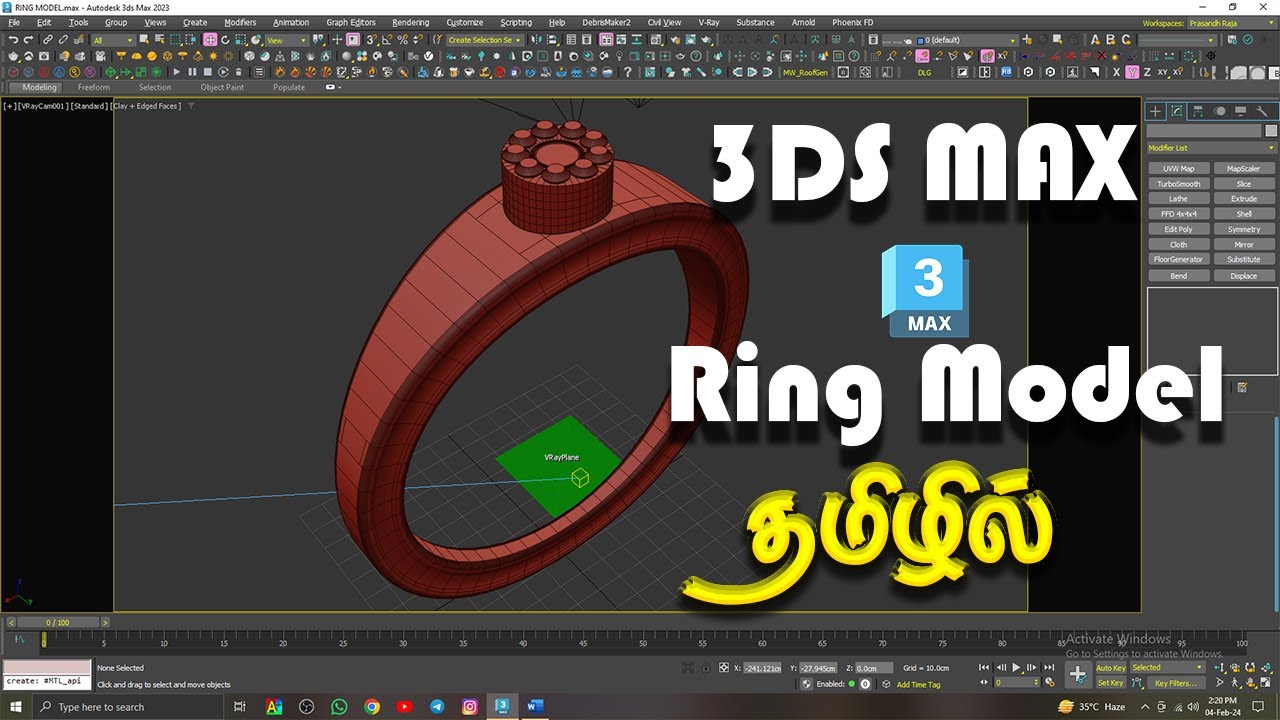Activate the Select and Rotate tool

tap(225, 39)
